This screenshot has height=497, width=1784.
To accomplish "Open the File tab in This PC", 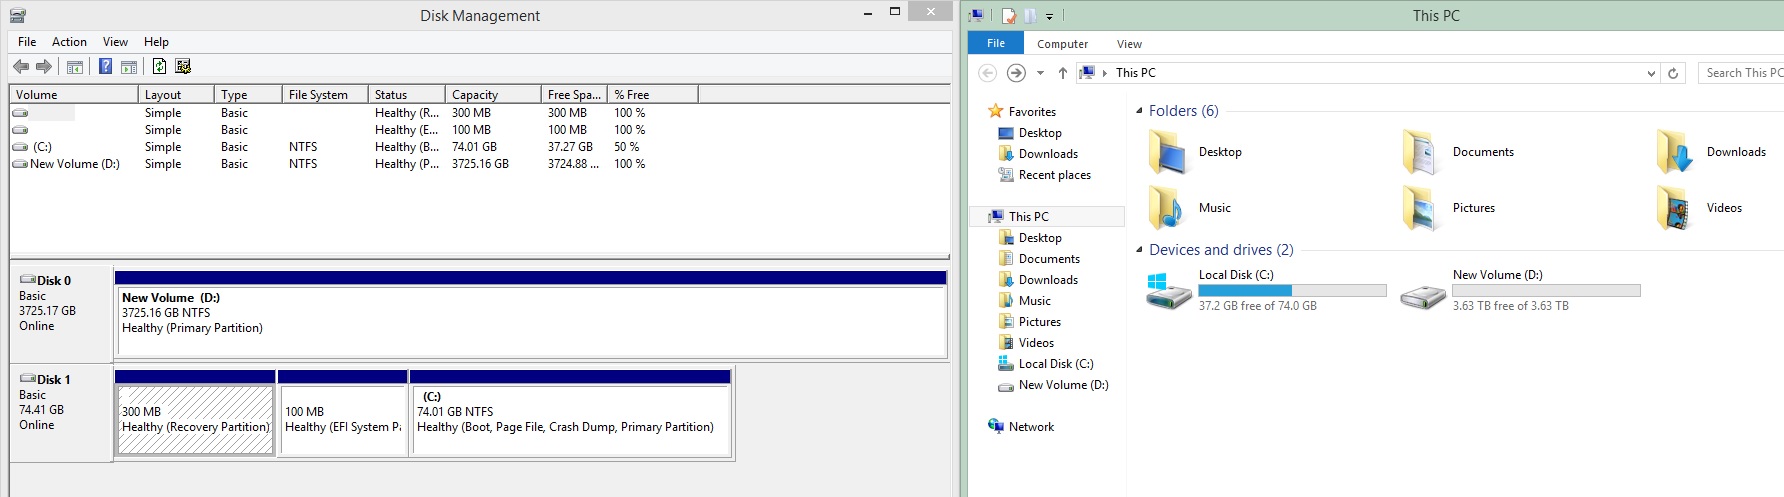I will tap(996, 43).
